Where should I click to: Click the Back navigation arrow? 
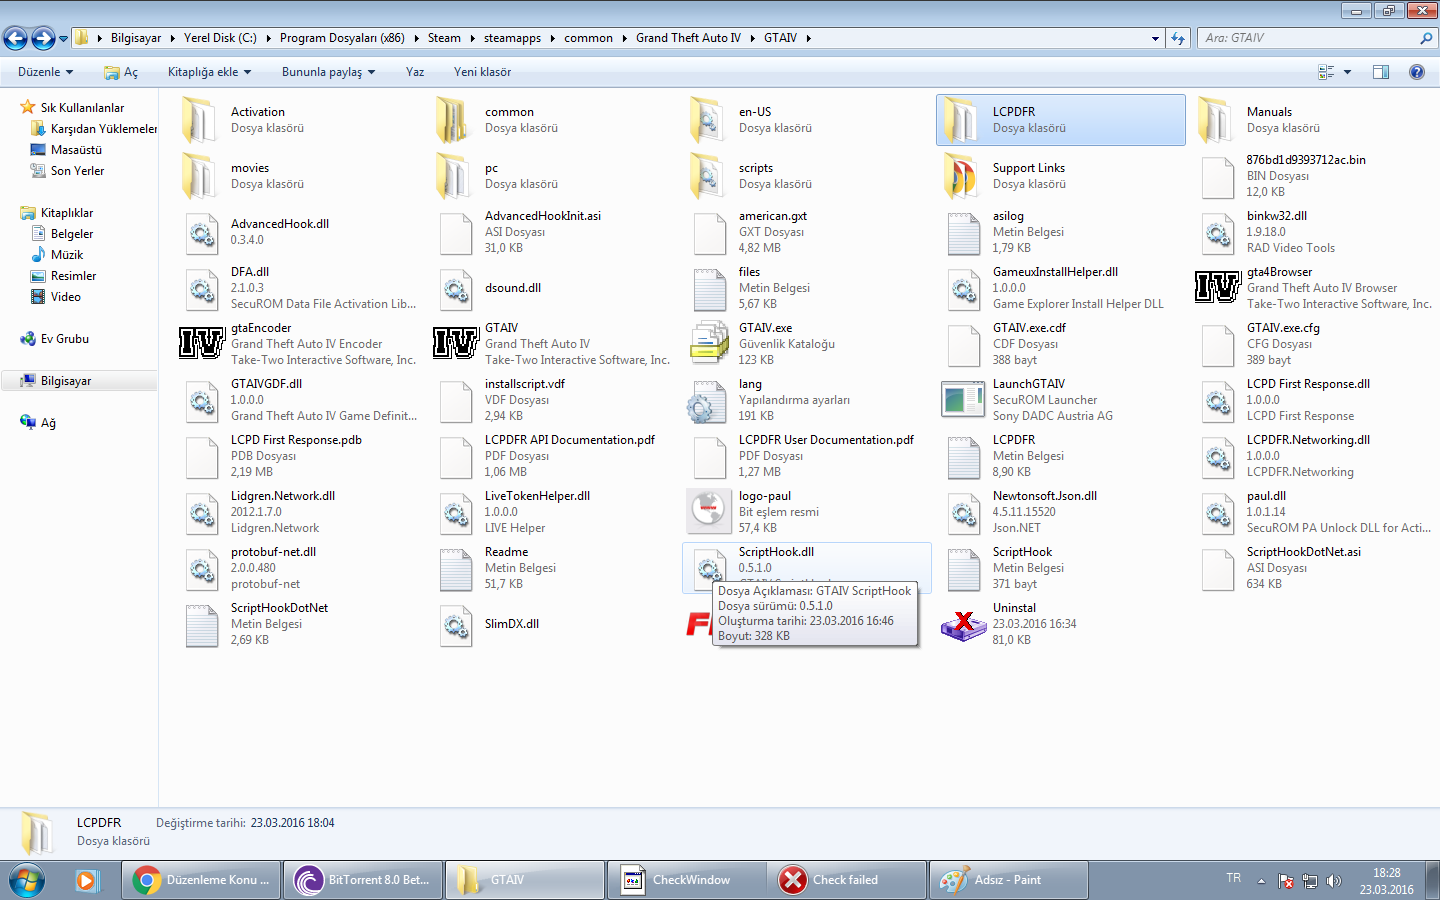point(15,38)
